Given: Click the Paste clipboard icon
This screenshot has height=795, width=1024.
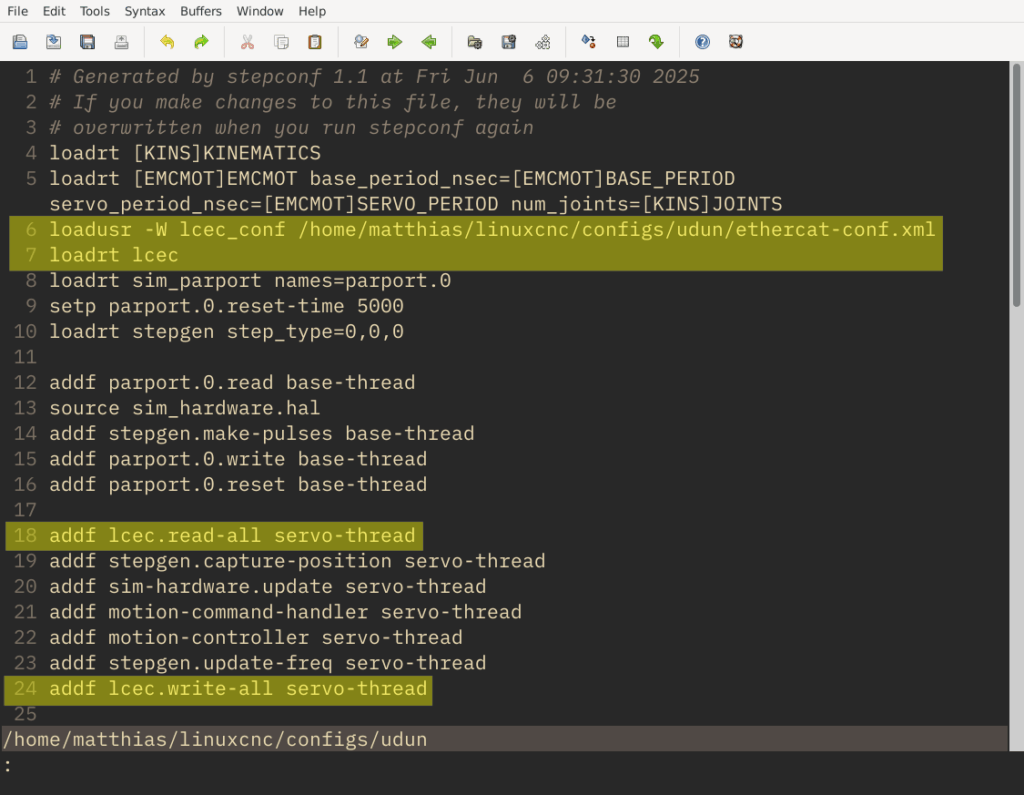Looking at the screenshot, I should pyautogui.click(x=315, y=42).
